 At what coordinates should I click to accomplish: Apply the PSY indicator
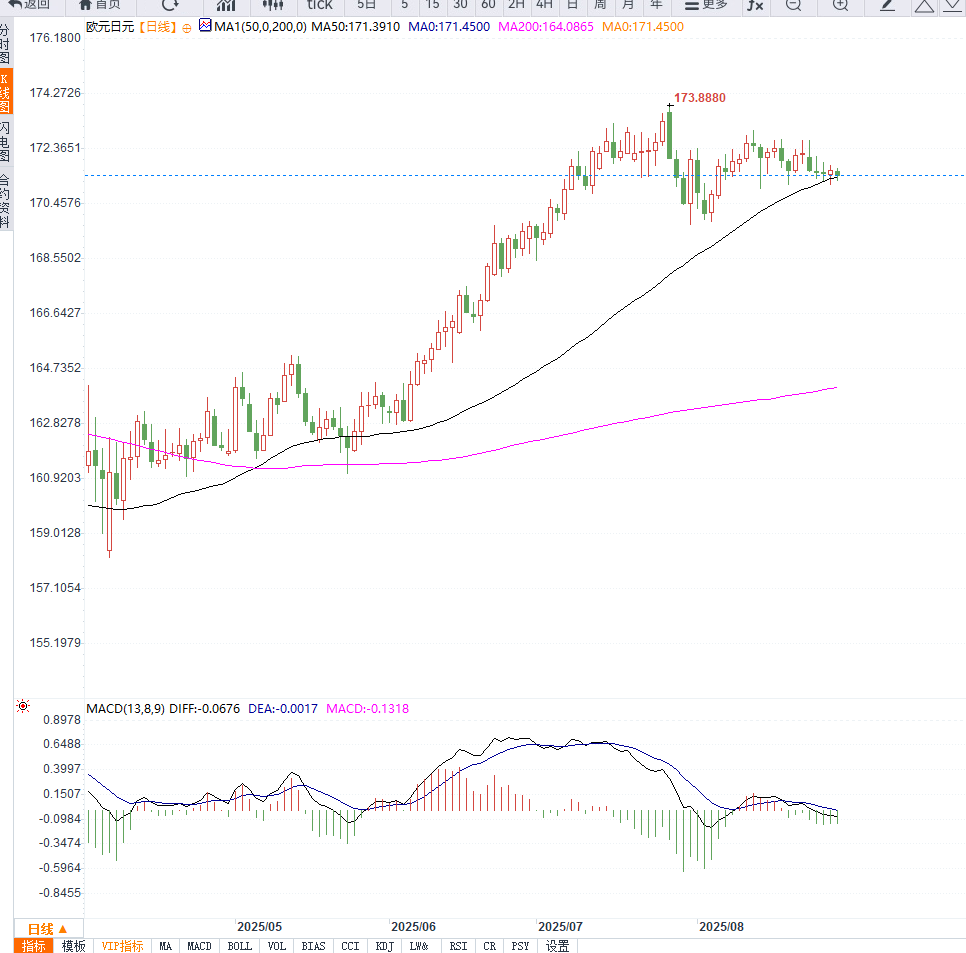coord(520,946)
